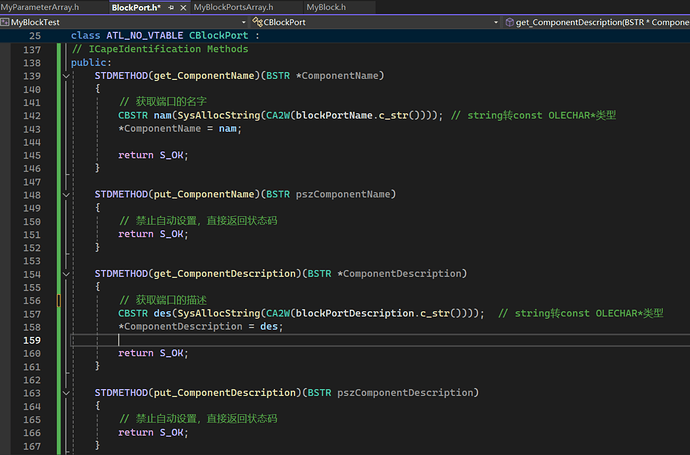This screenshot has height=455, width=690.
Task: Click the 'pszComponentName' parameter at line 148
Action: 343,194
